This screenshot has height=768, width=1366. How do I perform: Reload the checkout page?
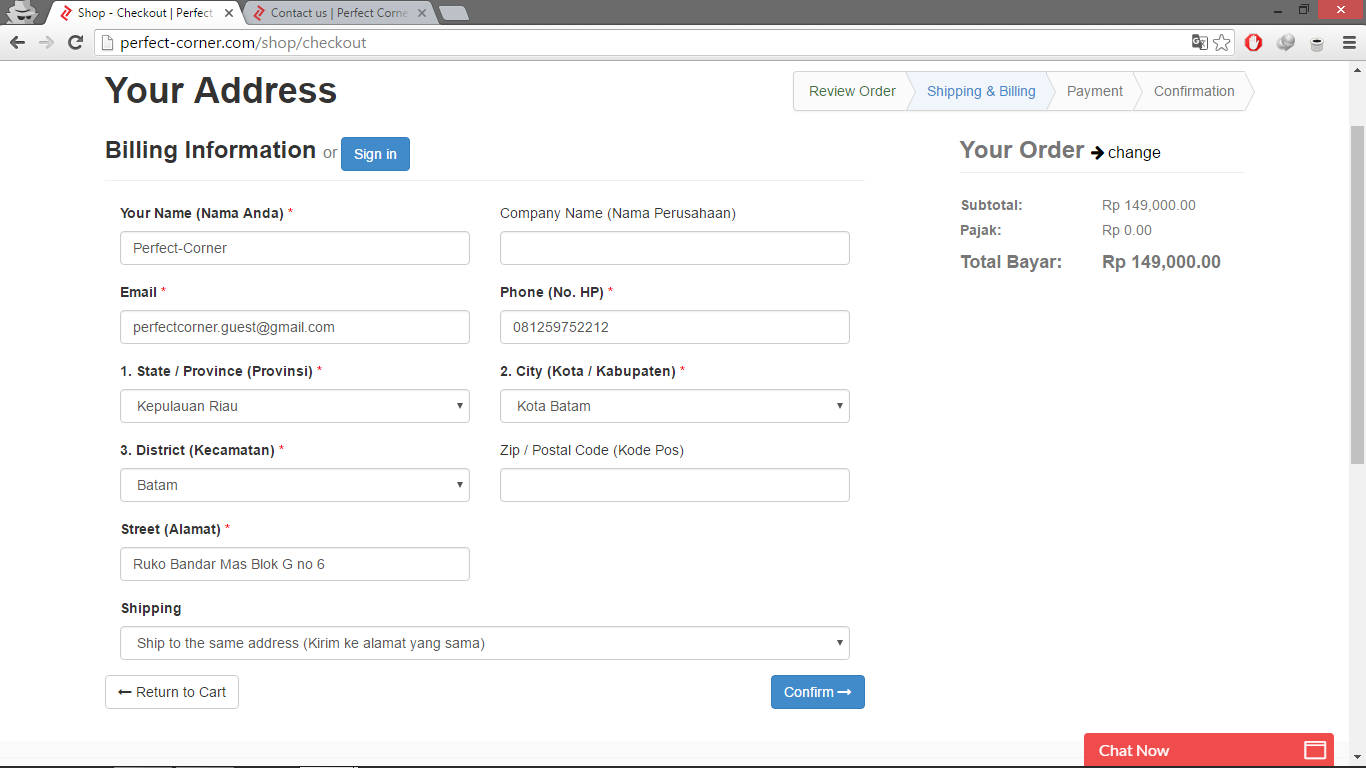(75, 42)
